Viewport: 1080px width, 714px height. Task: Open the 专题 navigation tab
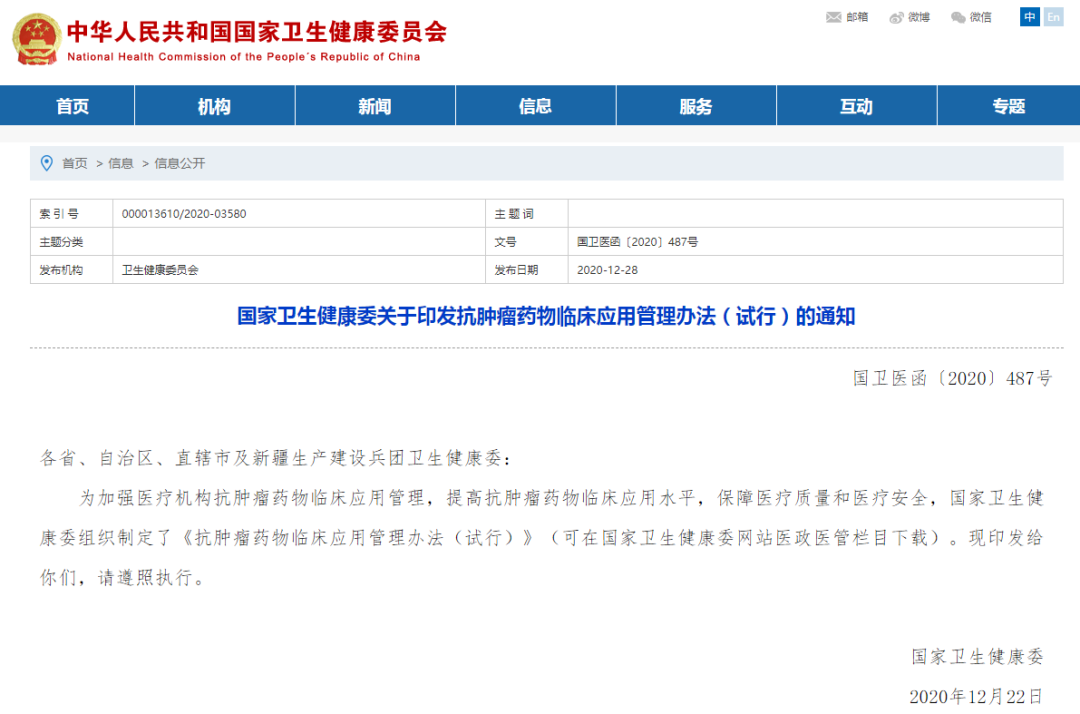click(1008, 106)
